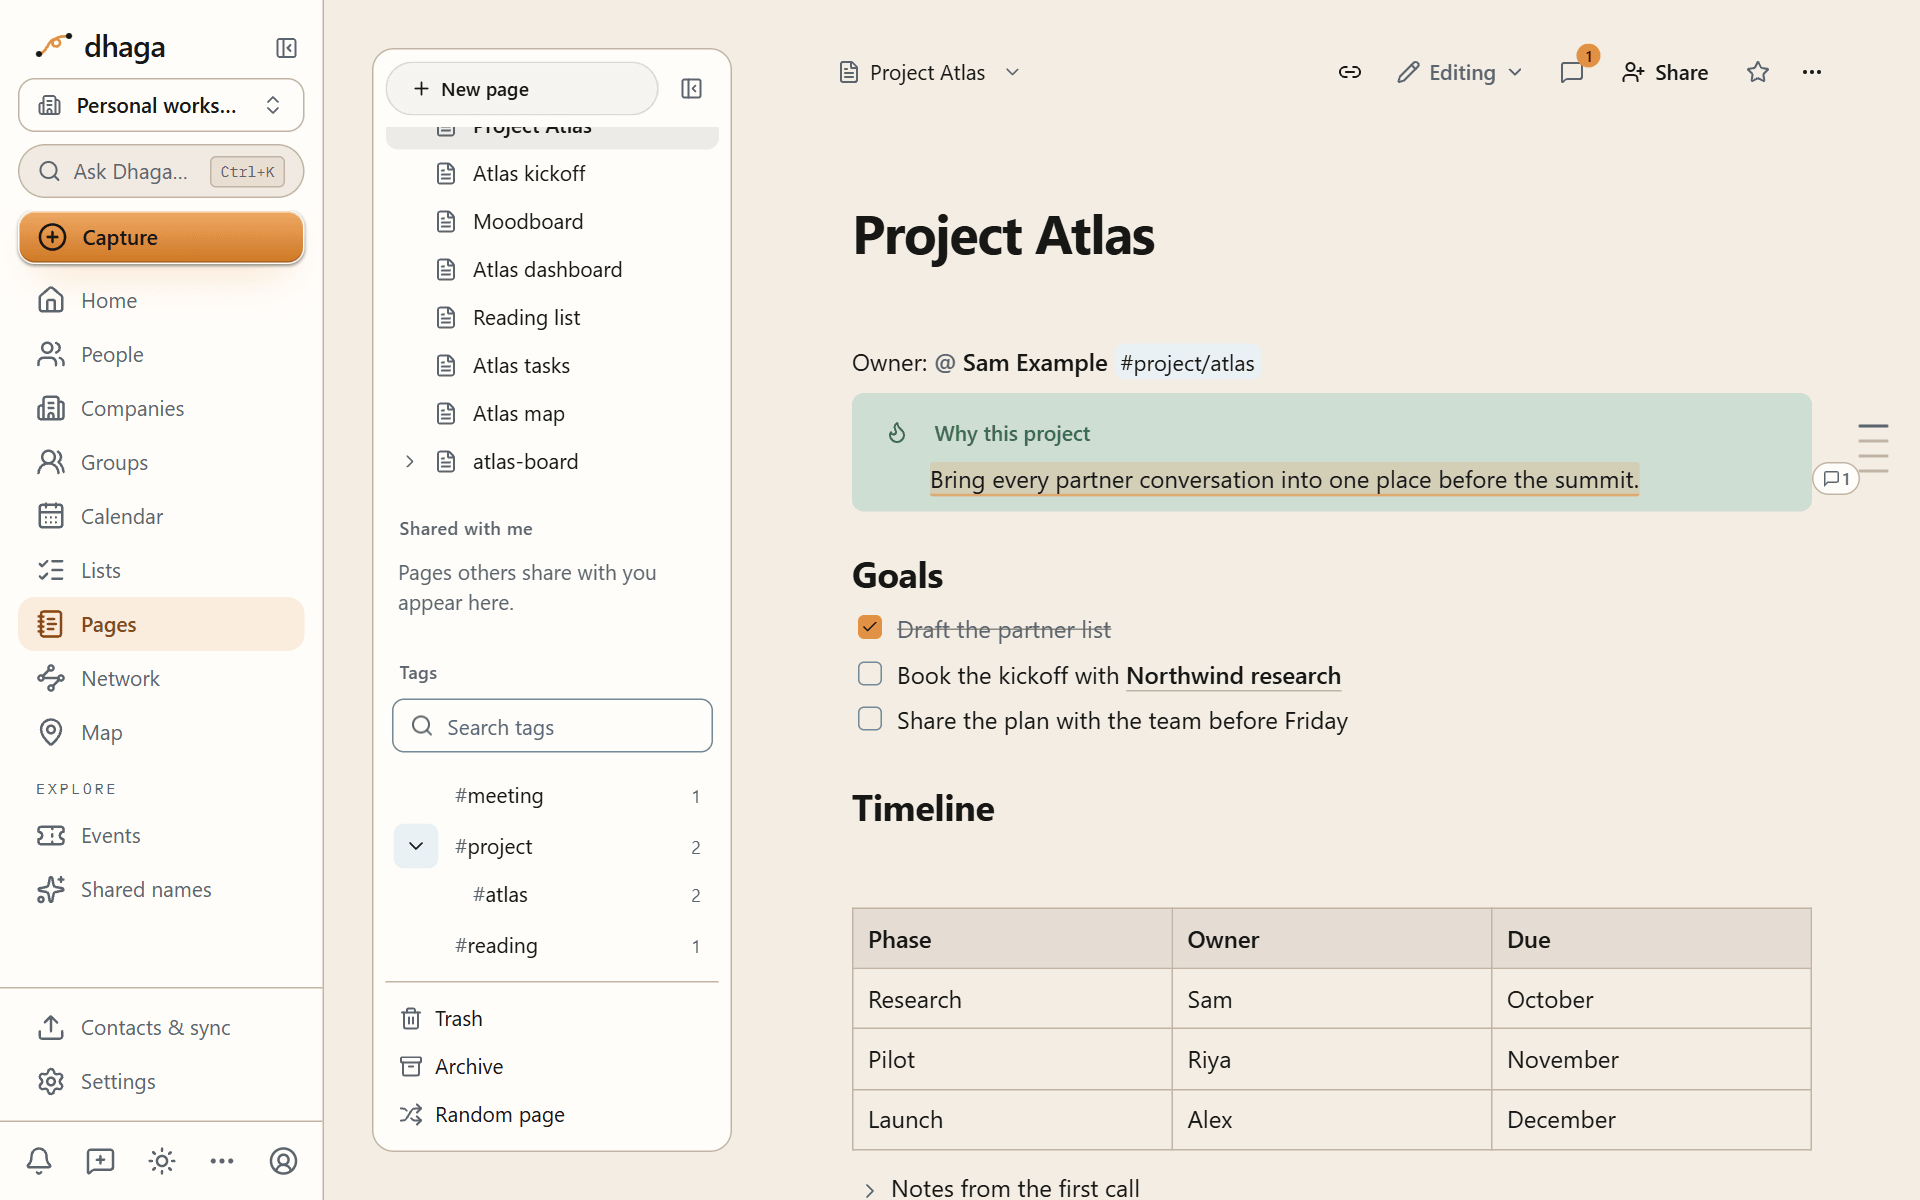The height and width of the screenshot is (1200, 1920).
Task: Open the more options ellipsis in page header
Action: 1812,72
